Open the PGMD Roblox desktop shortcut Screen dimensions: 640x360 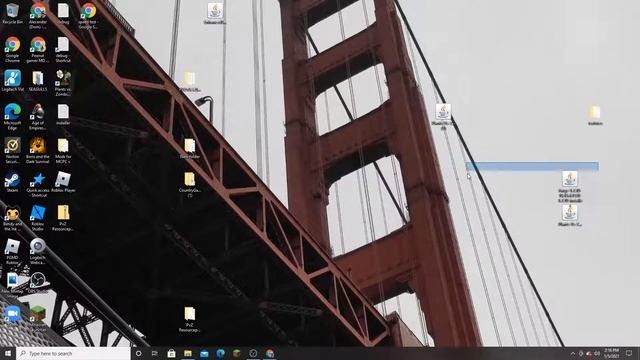pyautogui.click(x=12, y=251)
